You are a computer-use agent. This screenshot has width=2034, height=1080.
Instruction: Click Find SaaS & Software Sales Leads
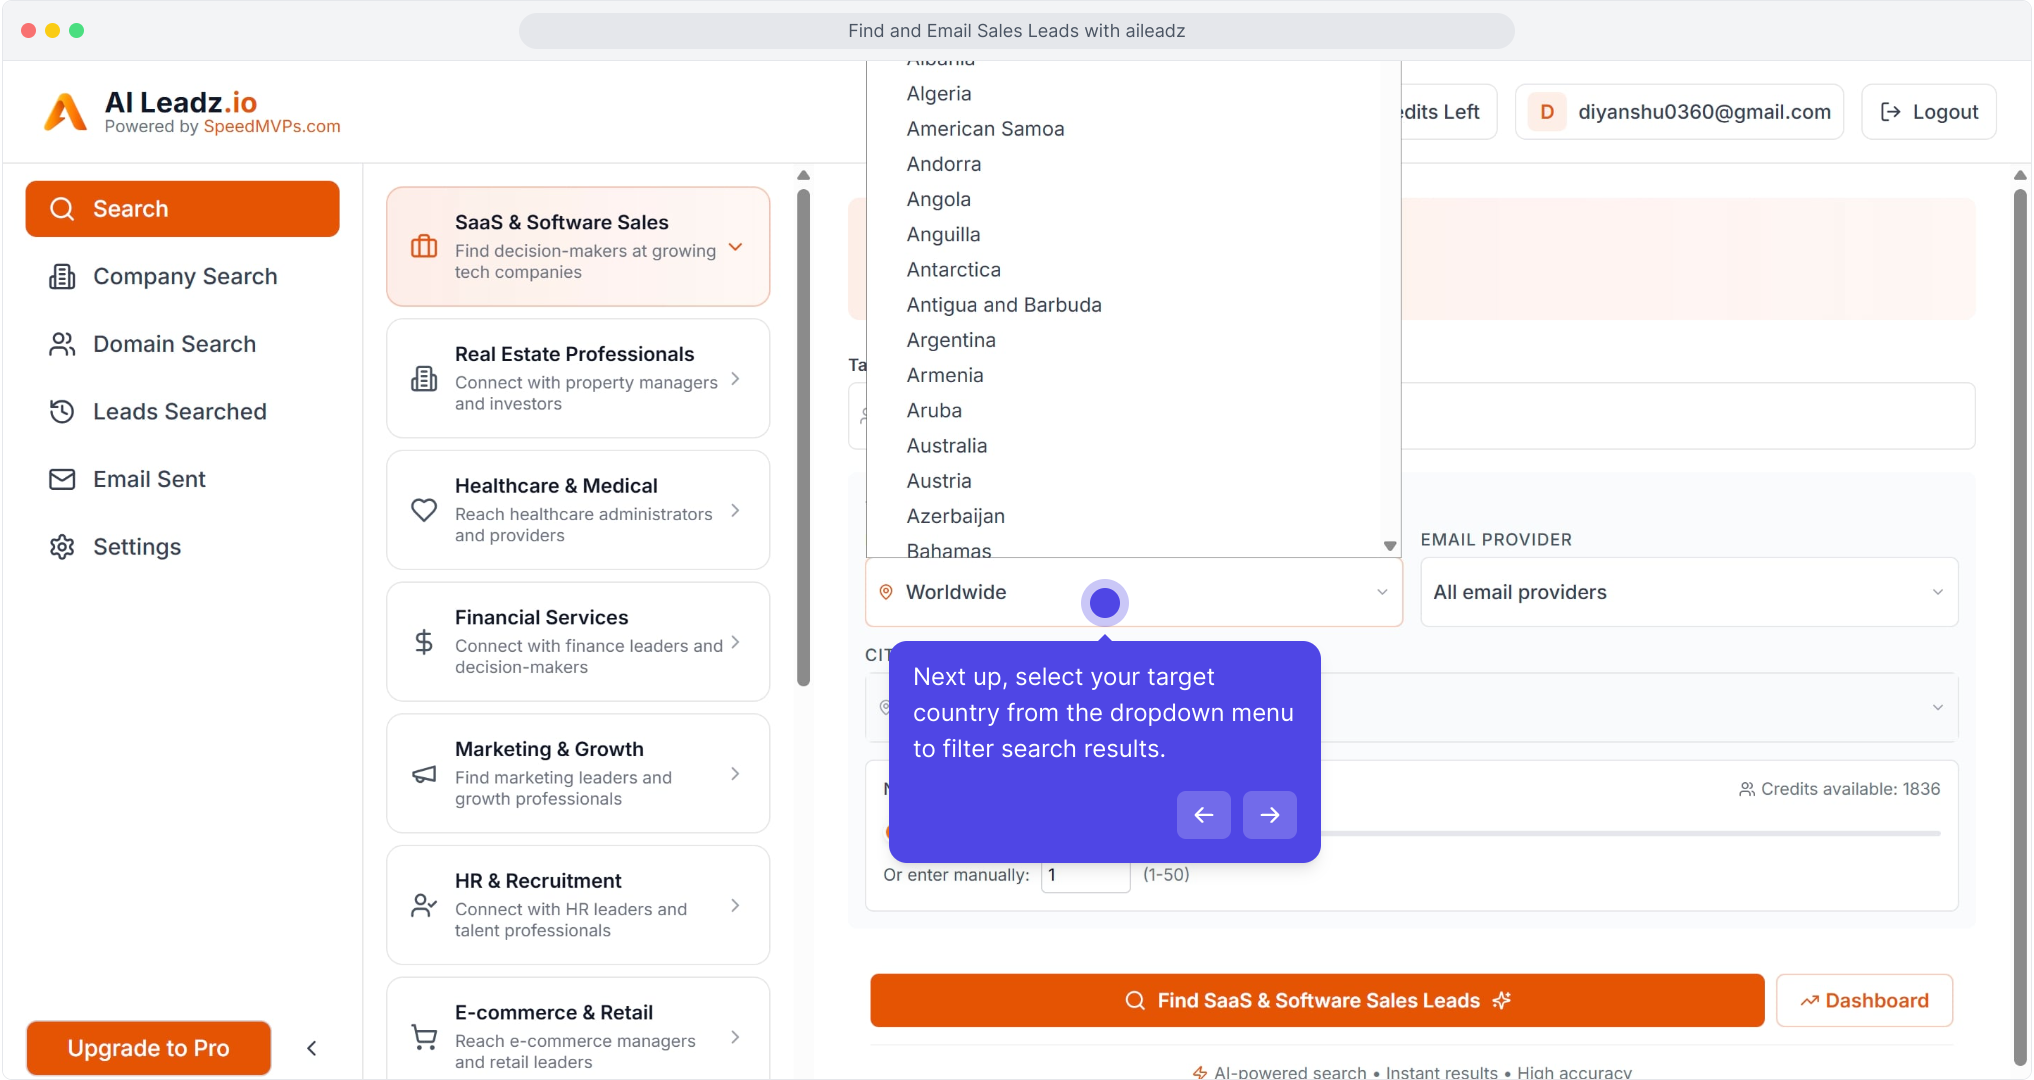coord(1316,1000)
